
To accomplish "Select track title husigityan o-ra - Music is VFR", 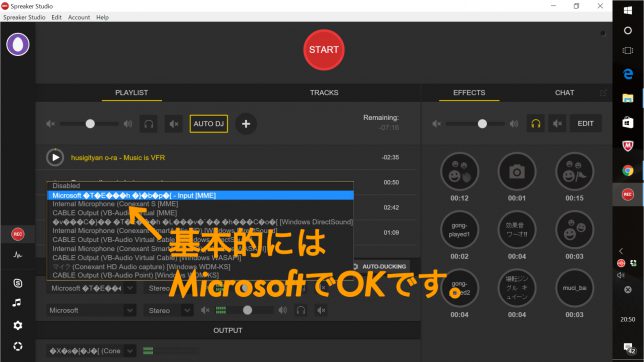I will click(118, 157).
